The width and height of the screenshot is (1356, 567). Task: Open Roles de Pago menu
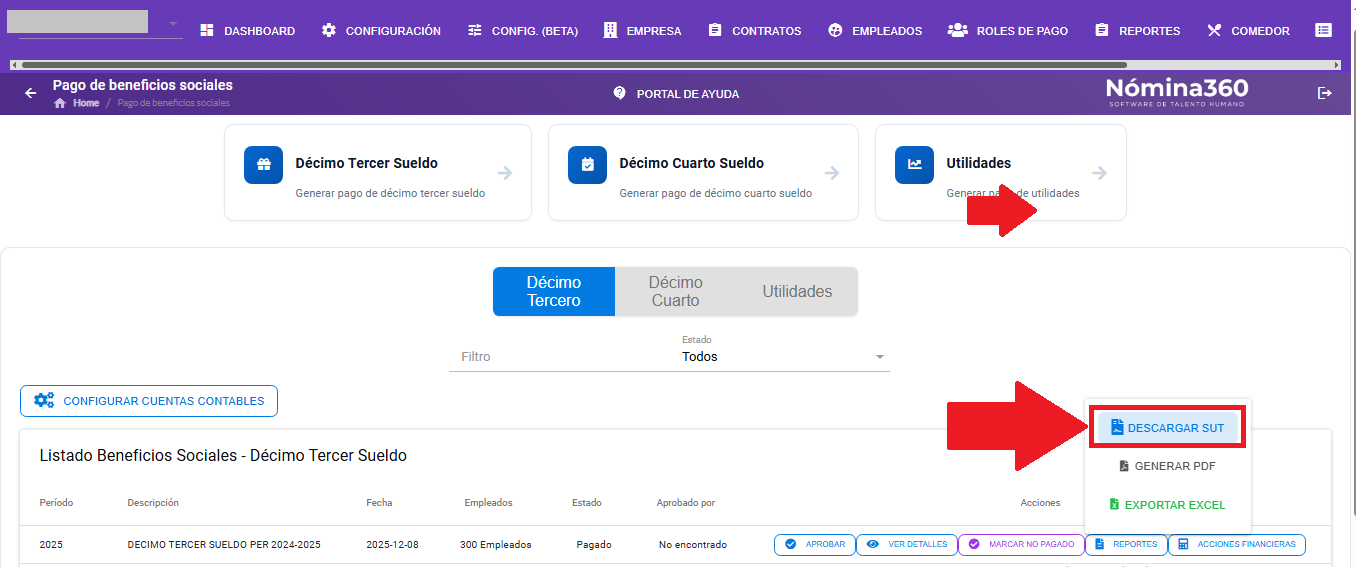[x=1008, y=31]
